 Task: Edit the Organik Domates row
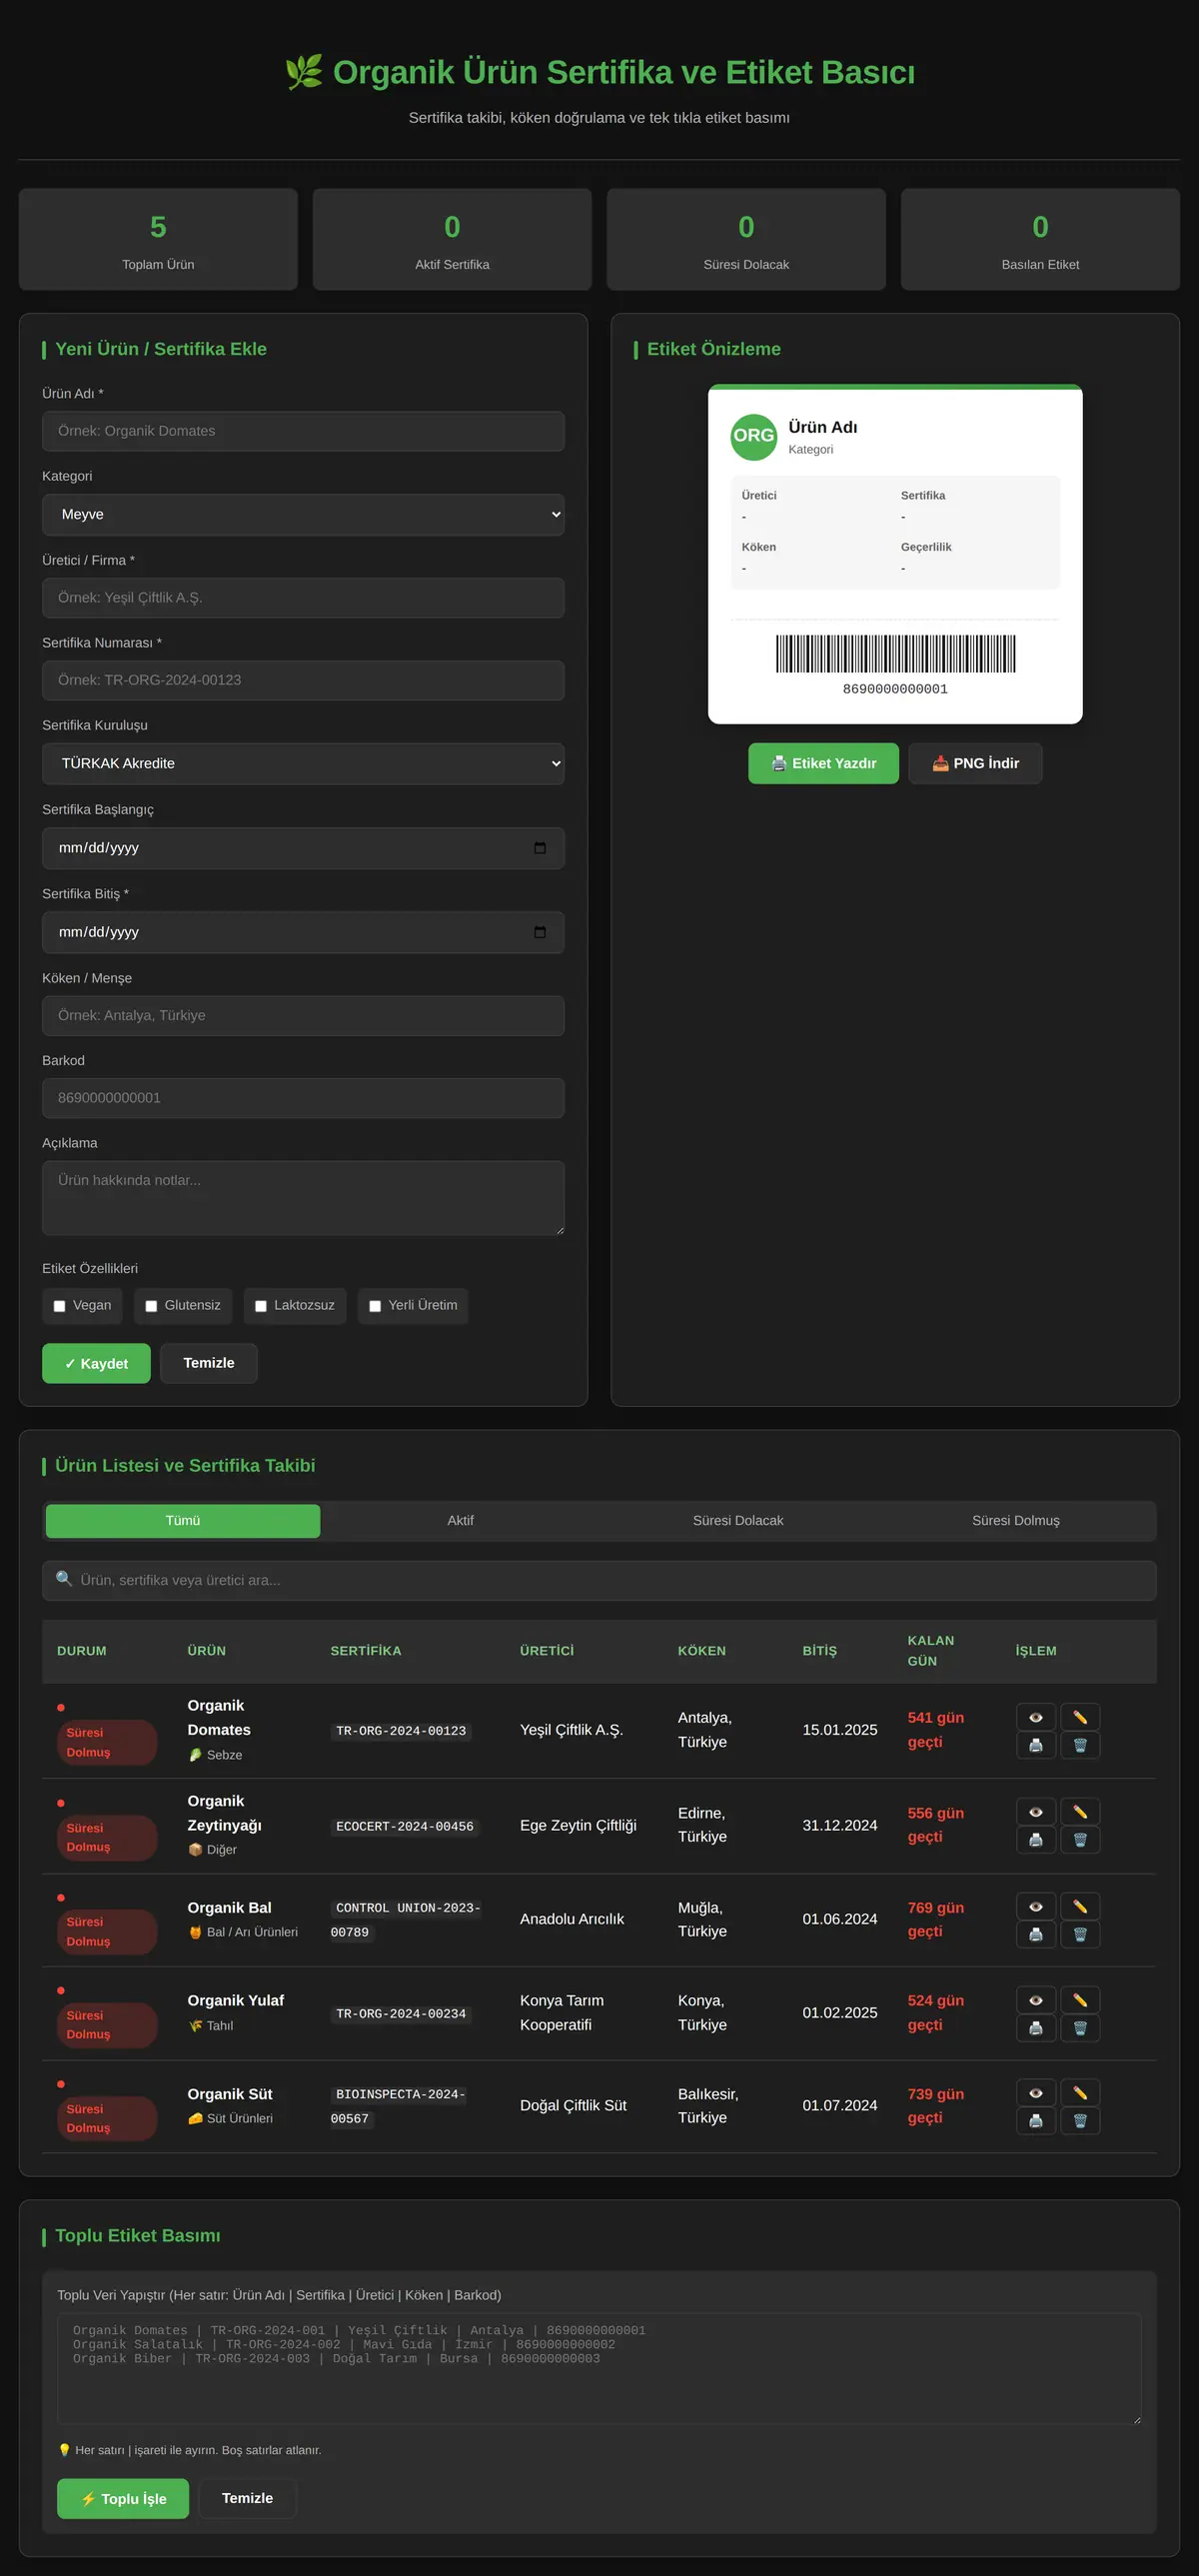[x=1080, y=1717]
